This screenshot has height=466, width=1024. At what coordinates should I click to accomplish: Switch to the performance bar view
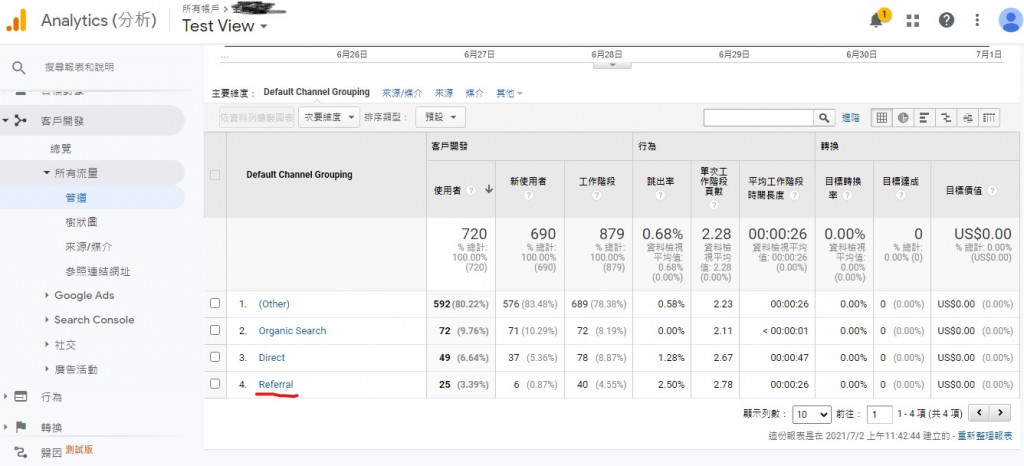pos(924,118)
